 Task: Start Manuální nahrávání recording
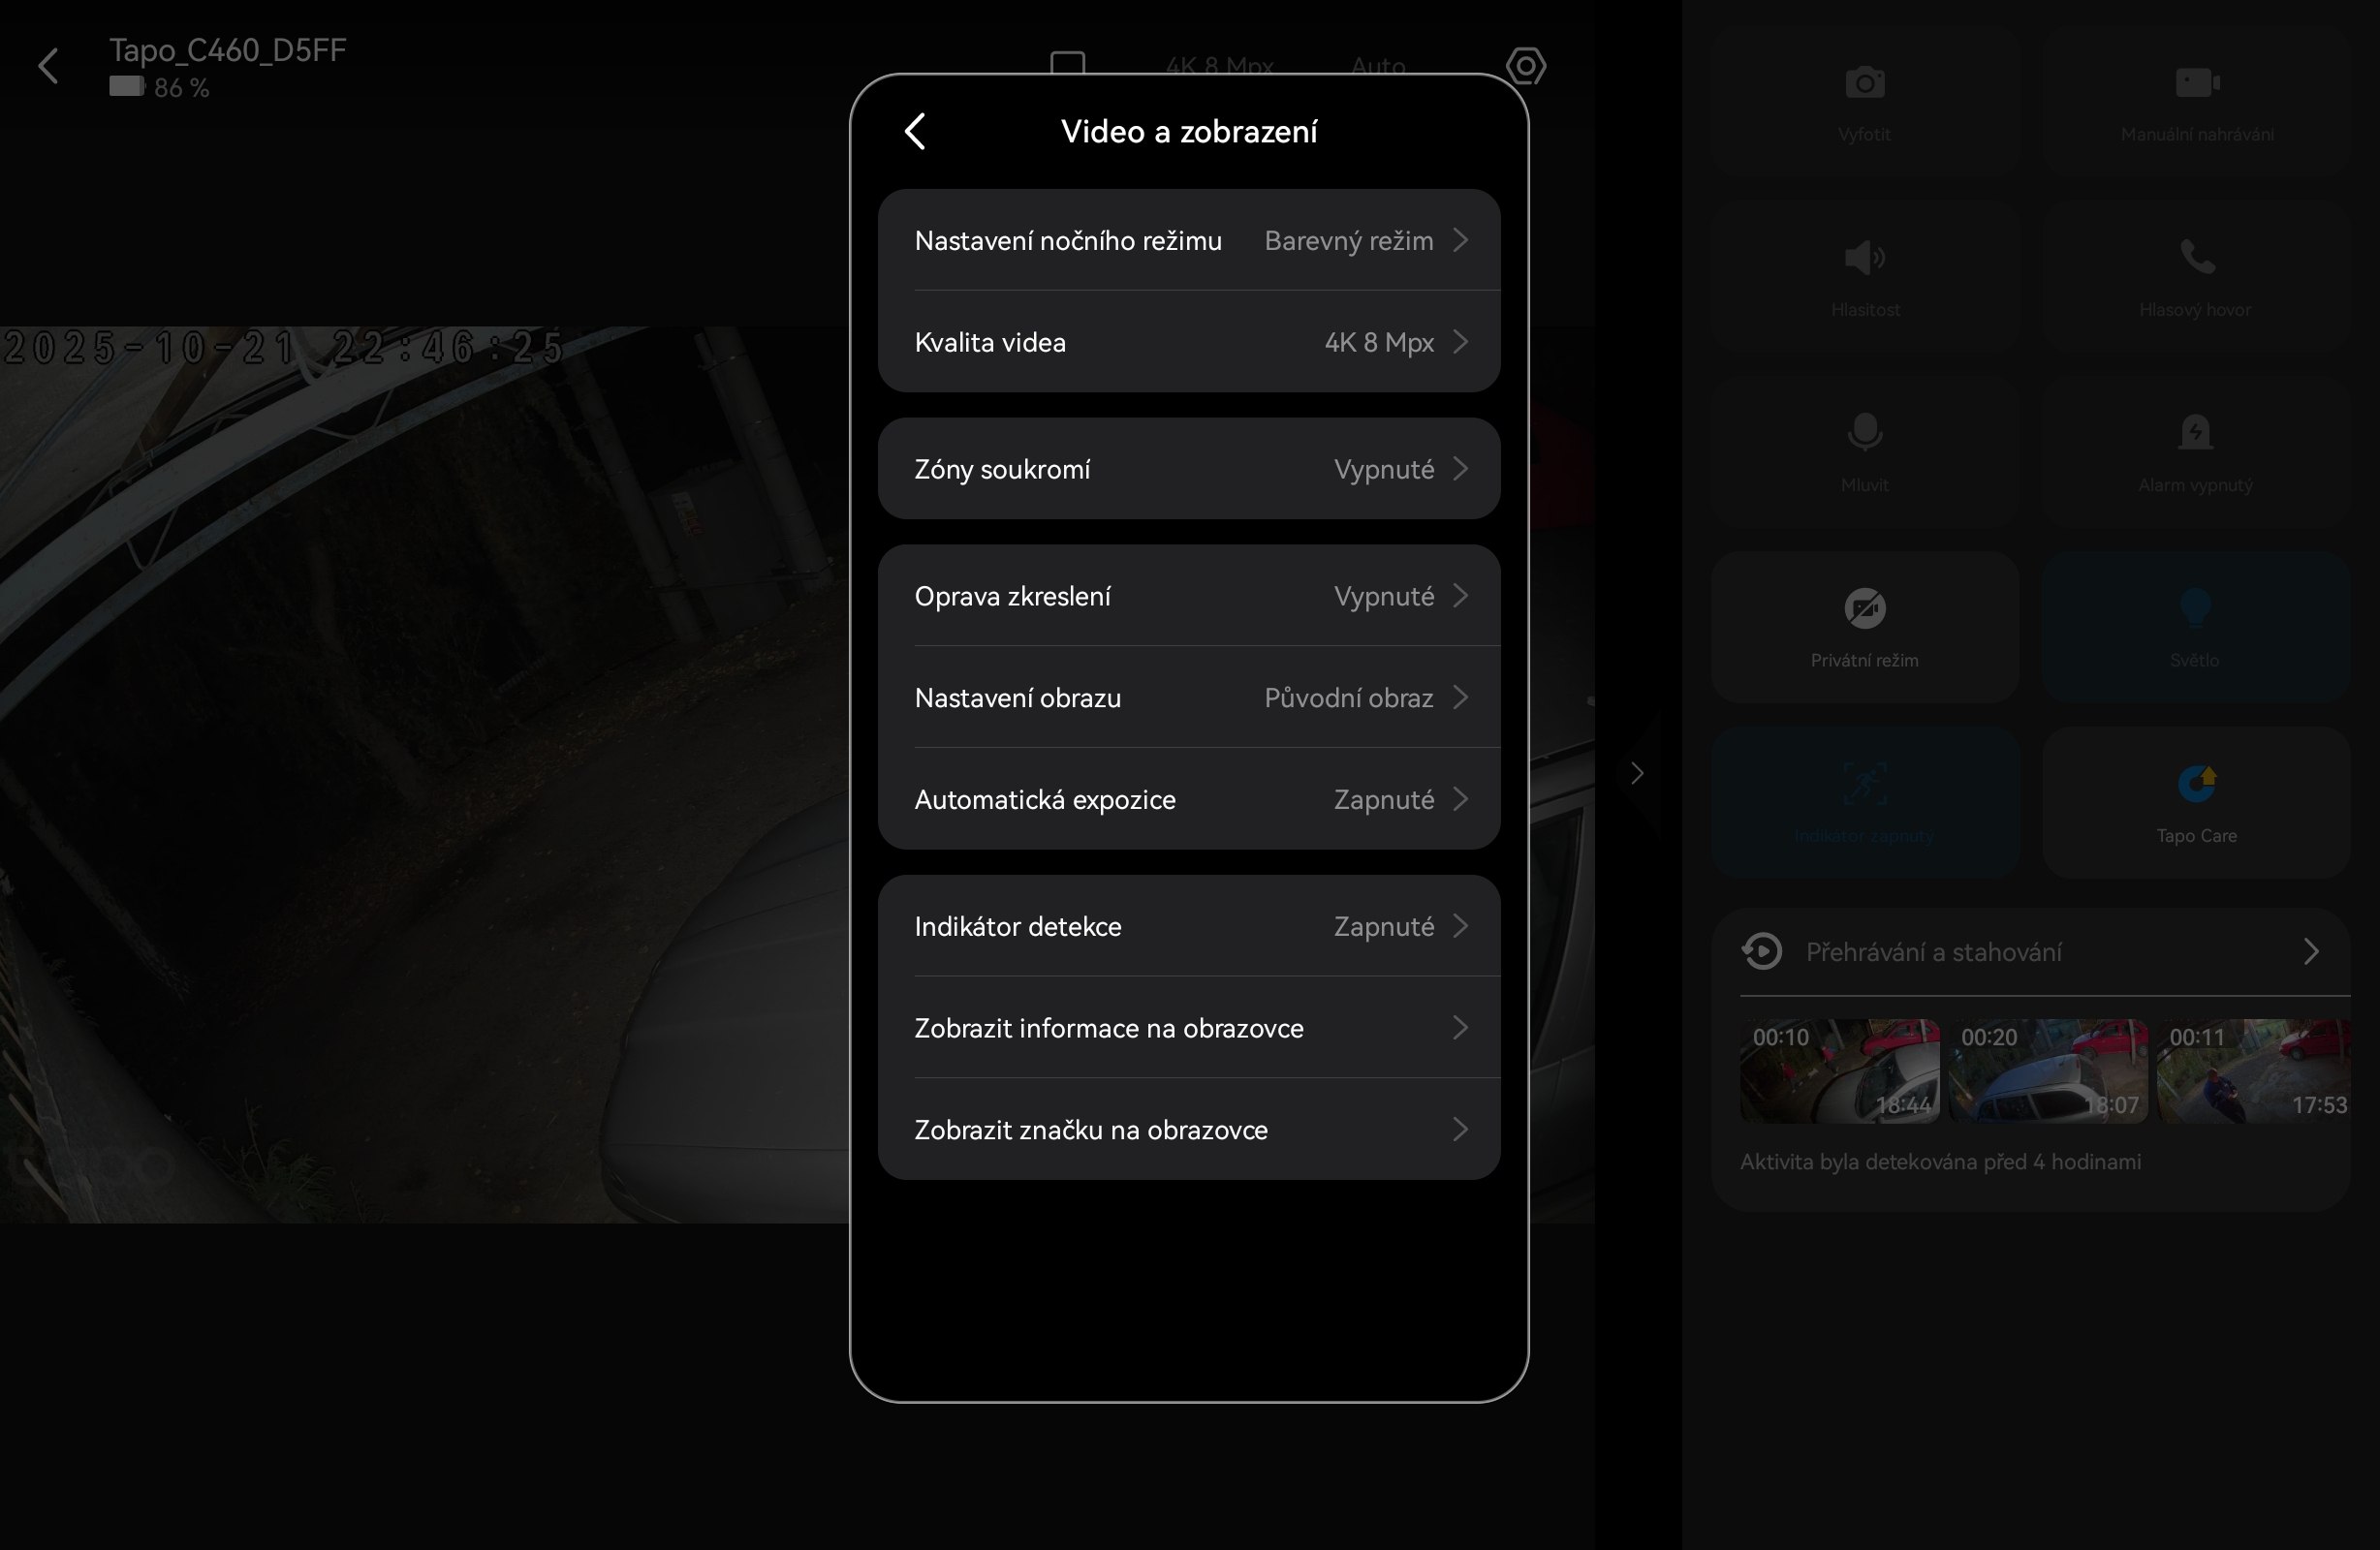coord(2196,84)
